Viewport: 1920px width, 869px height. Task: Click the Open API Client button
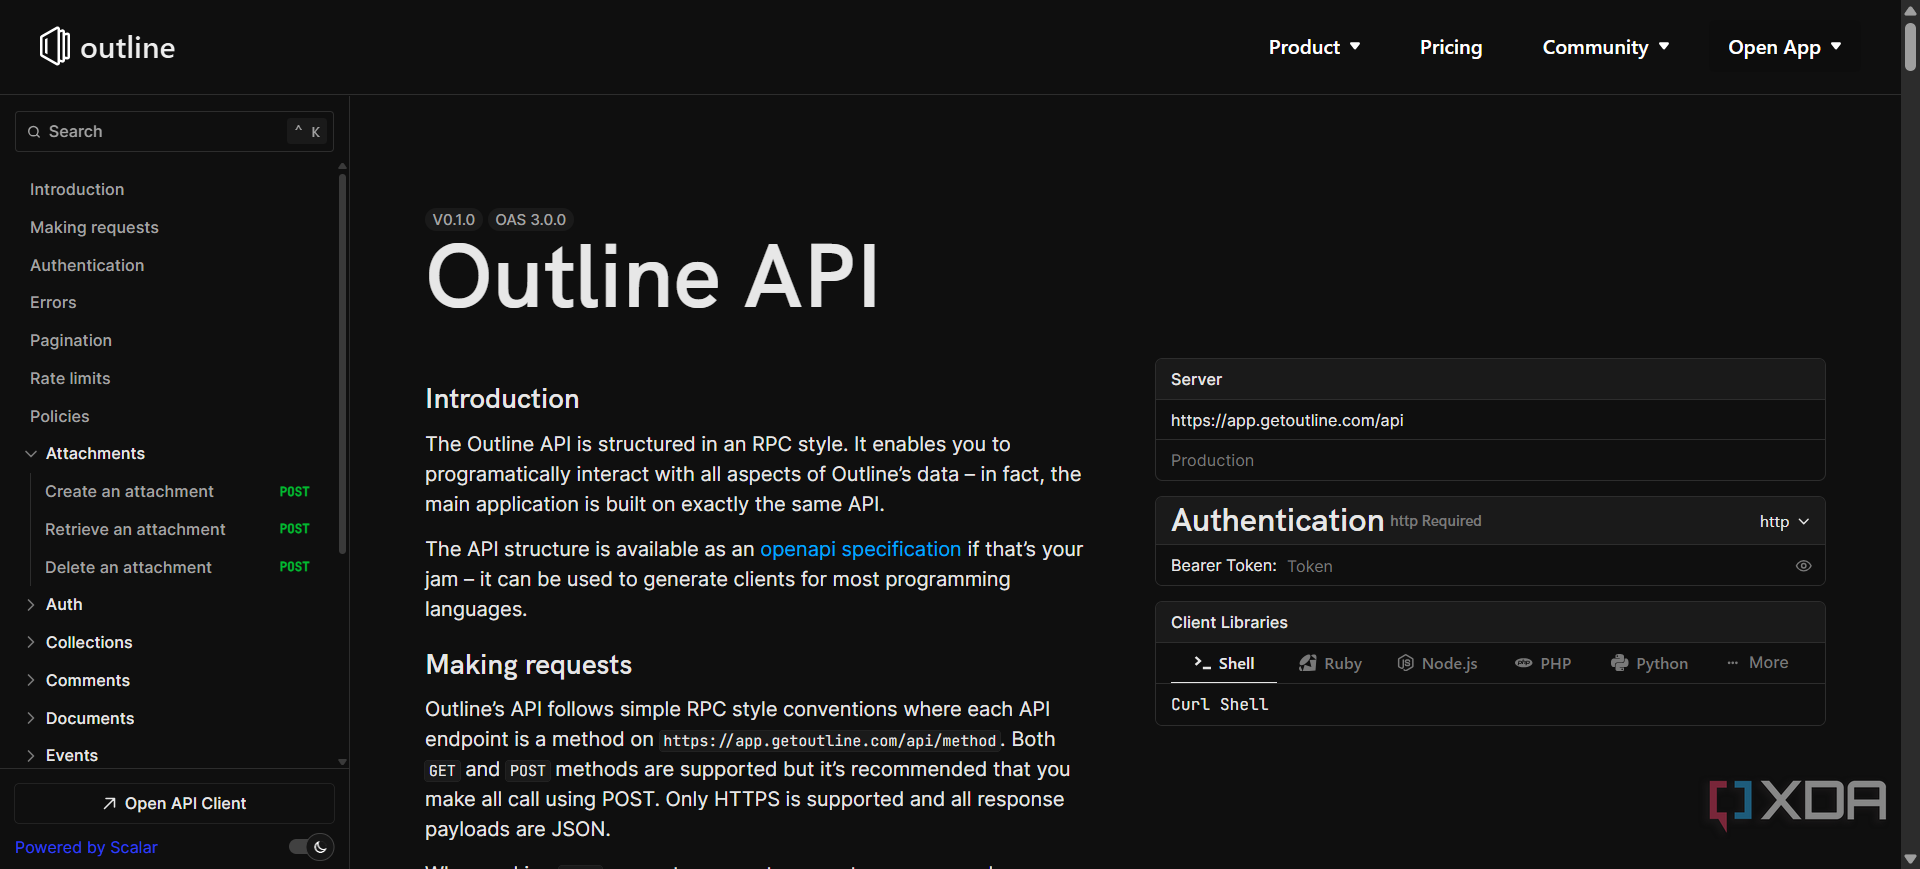[174, 804]
